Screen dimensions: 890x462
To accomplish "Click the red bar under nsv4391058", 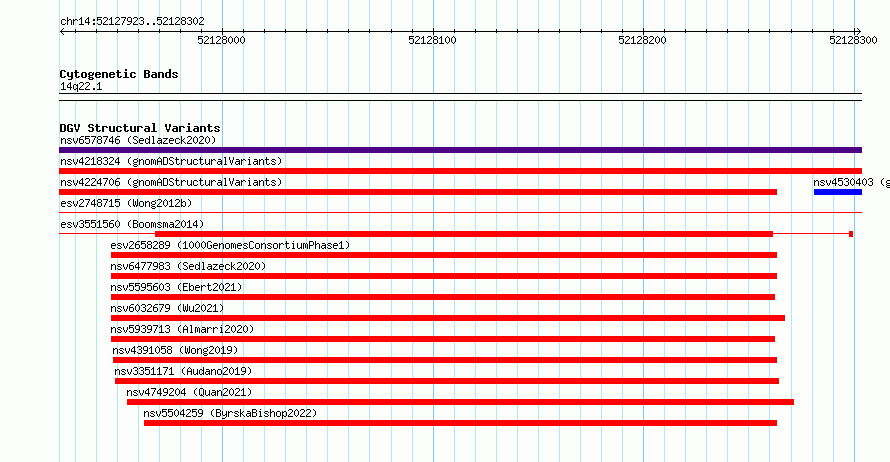I will tap(445, 360).
